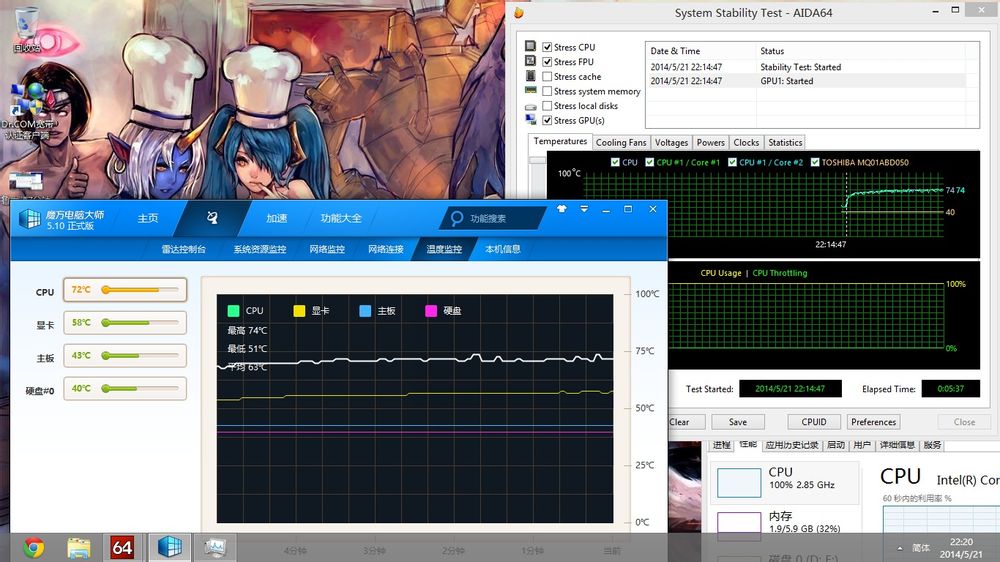Open 本机信息 sub-tab
Screen dimensions: 1000x562
pyautogui.click(x=503, y=249)
